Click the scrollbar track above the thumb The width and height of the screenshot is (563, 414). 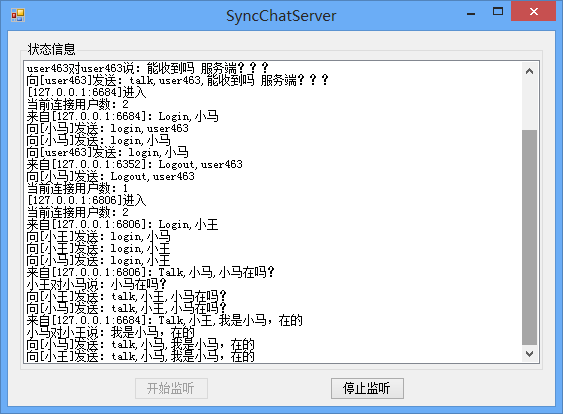[529, 104]
